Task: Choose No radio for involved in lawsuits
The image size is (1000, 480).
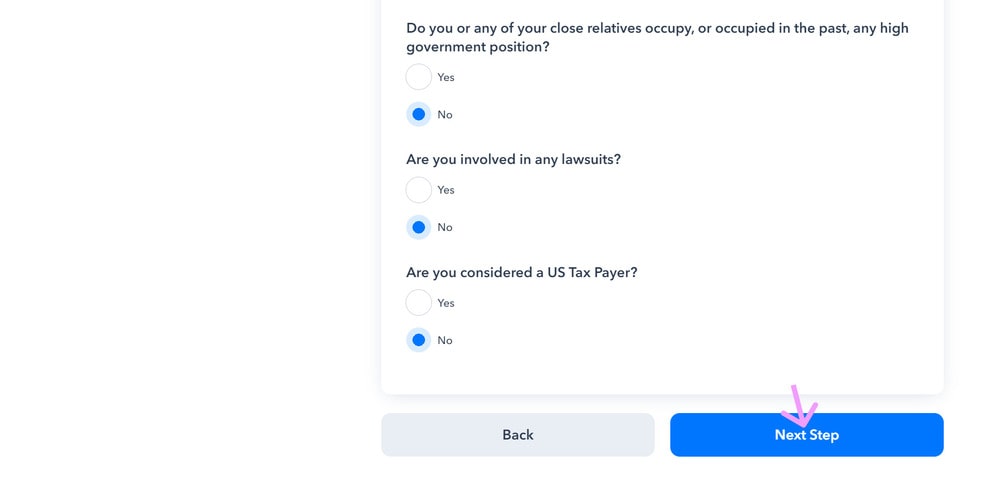Action: coord(419,228)
